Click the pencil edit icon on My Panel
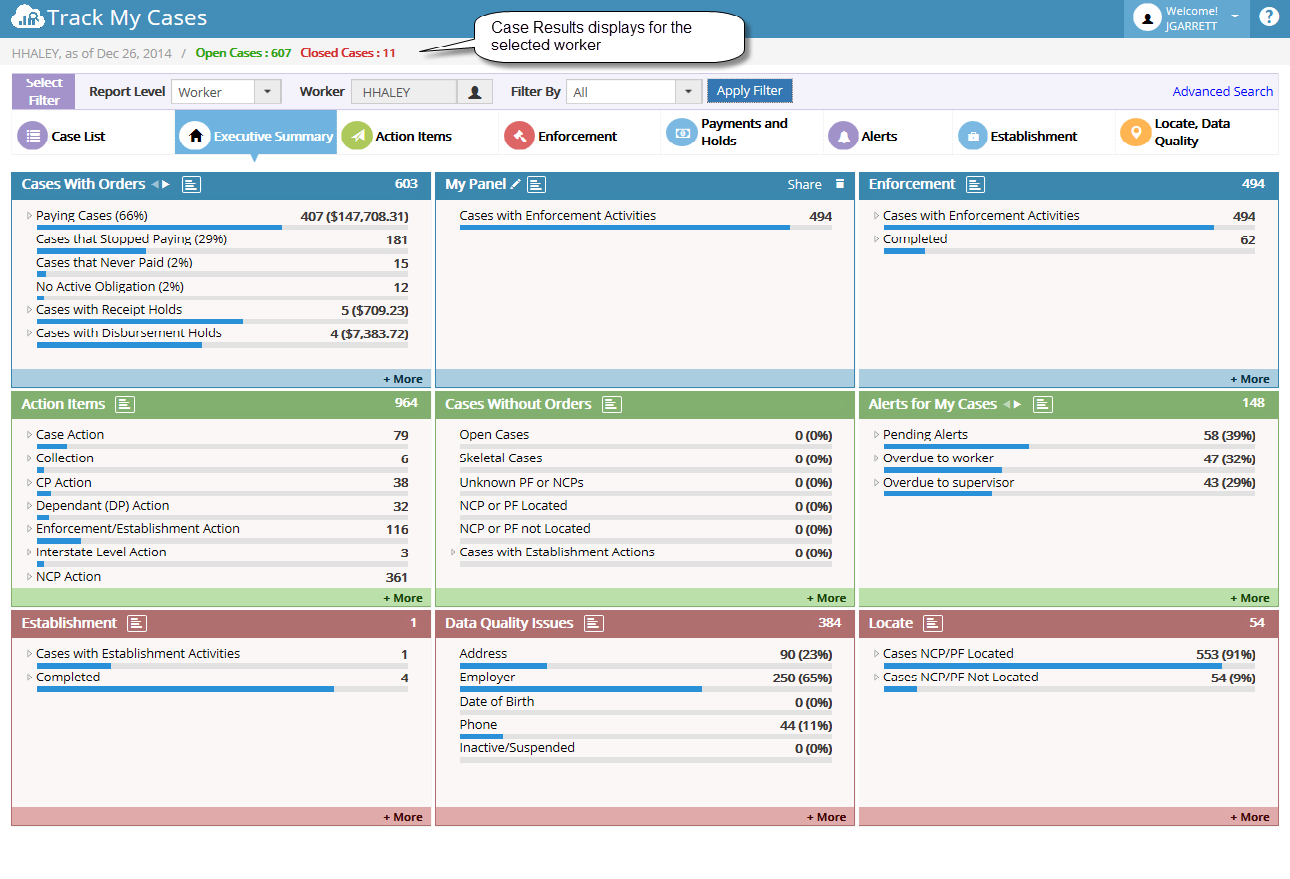The height and width of the screenshot is (879, 1290). 515,184
